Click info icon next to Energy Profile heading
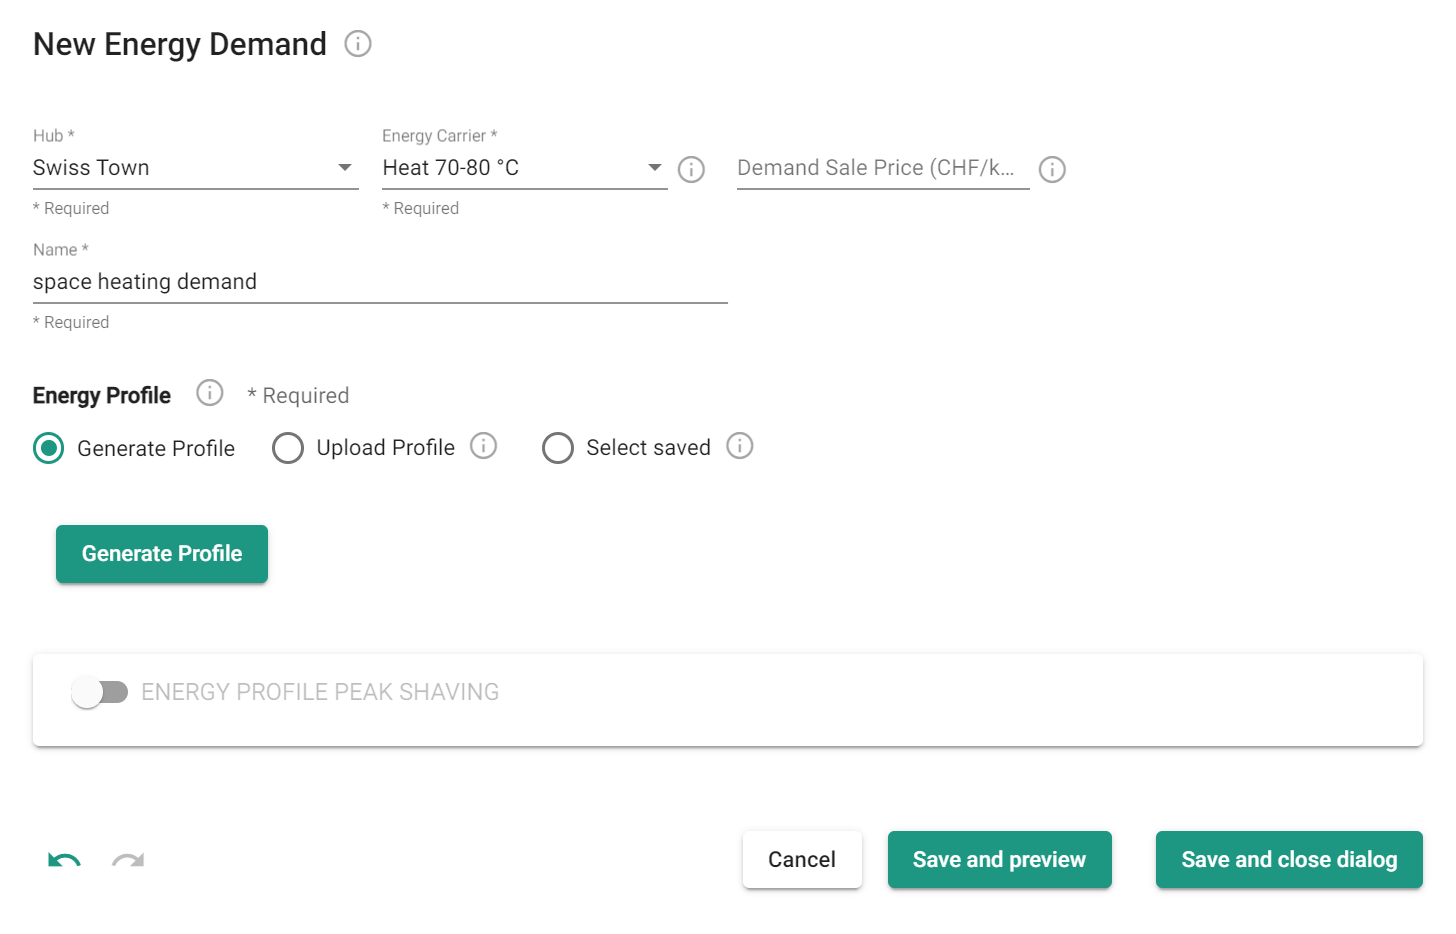The width and height of the screenshot is (1456, 934). 210,393
